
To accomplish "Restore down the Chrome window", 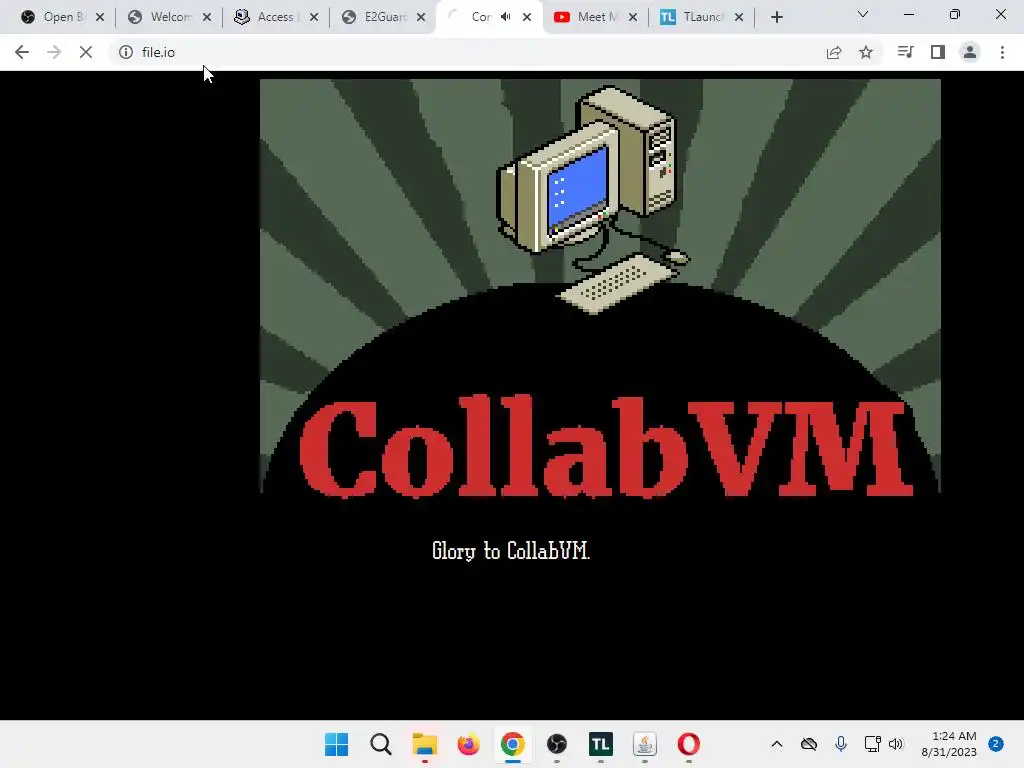I will (x=955, y=14).
